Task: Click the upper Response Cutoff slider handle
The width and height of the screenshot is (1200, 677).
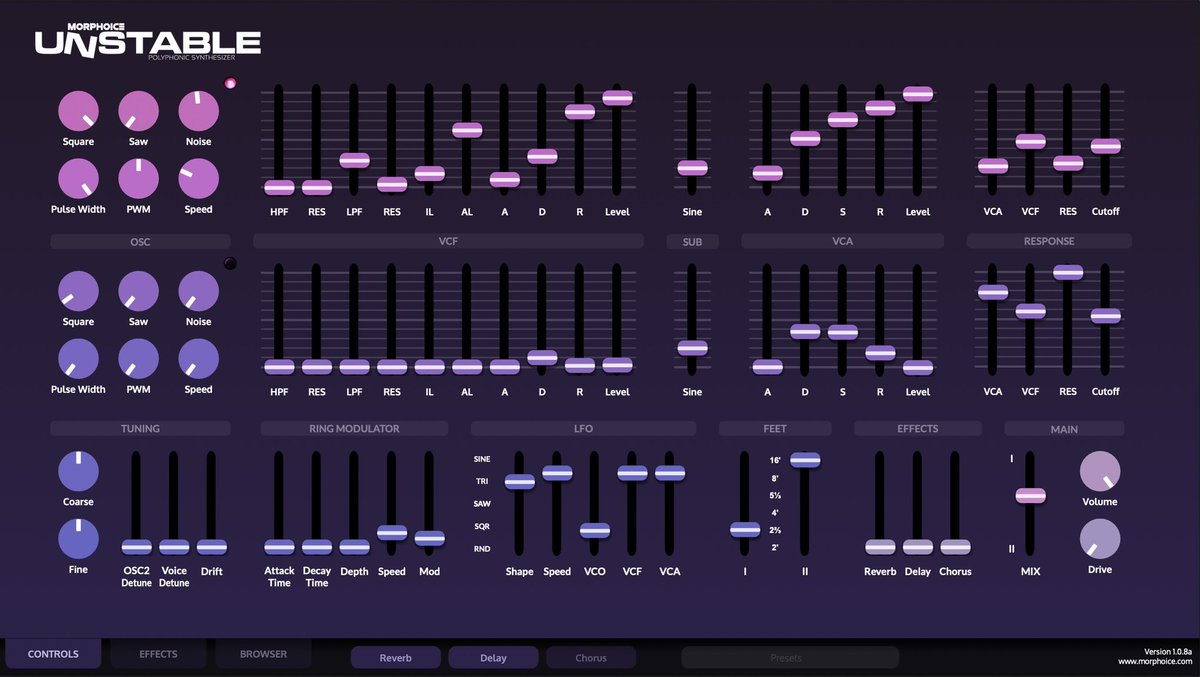Action: pyautogui.click(x=1105, y=146)
